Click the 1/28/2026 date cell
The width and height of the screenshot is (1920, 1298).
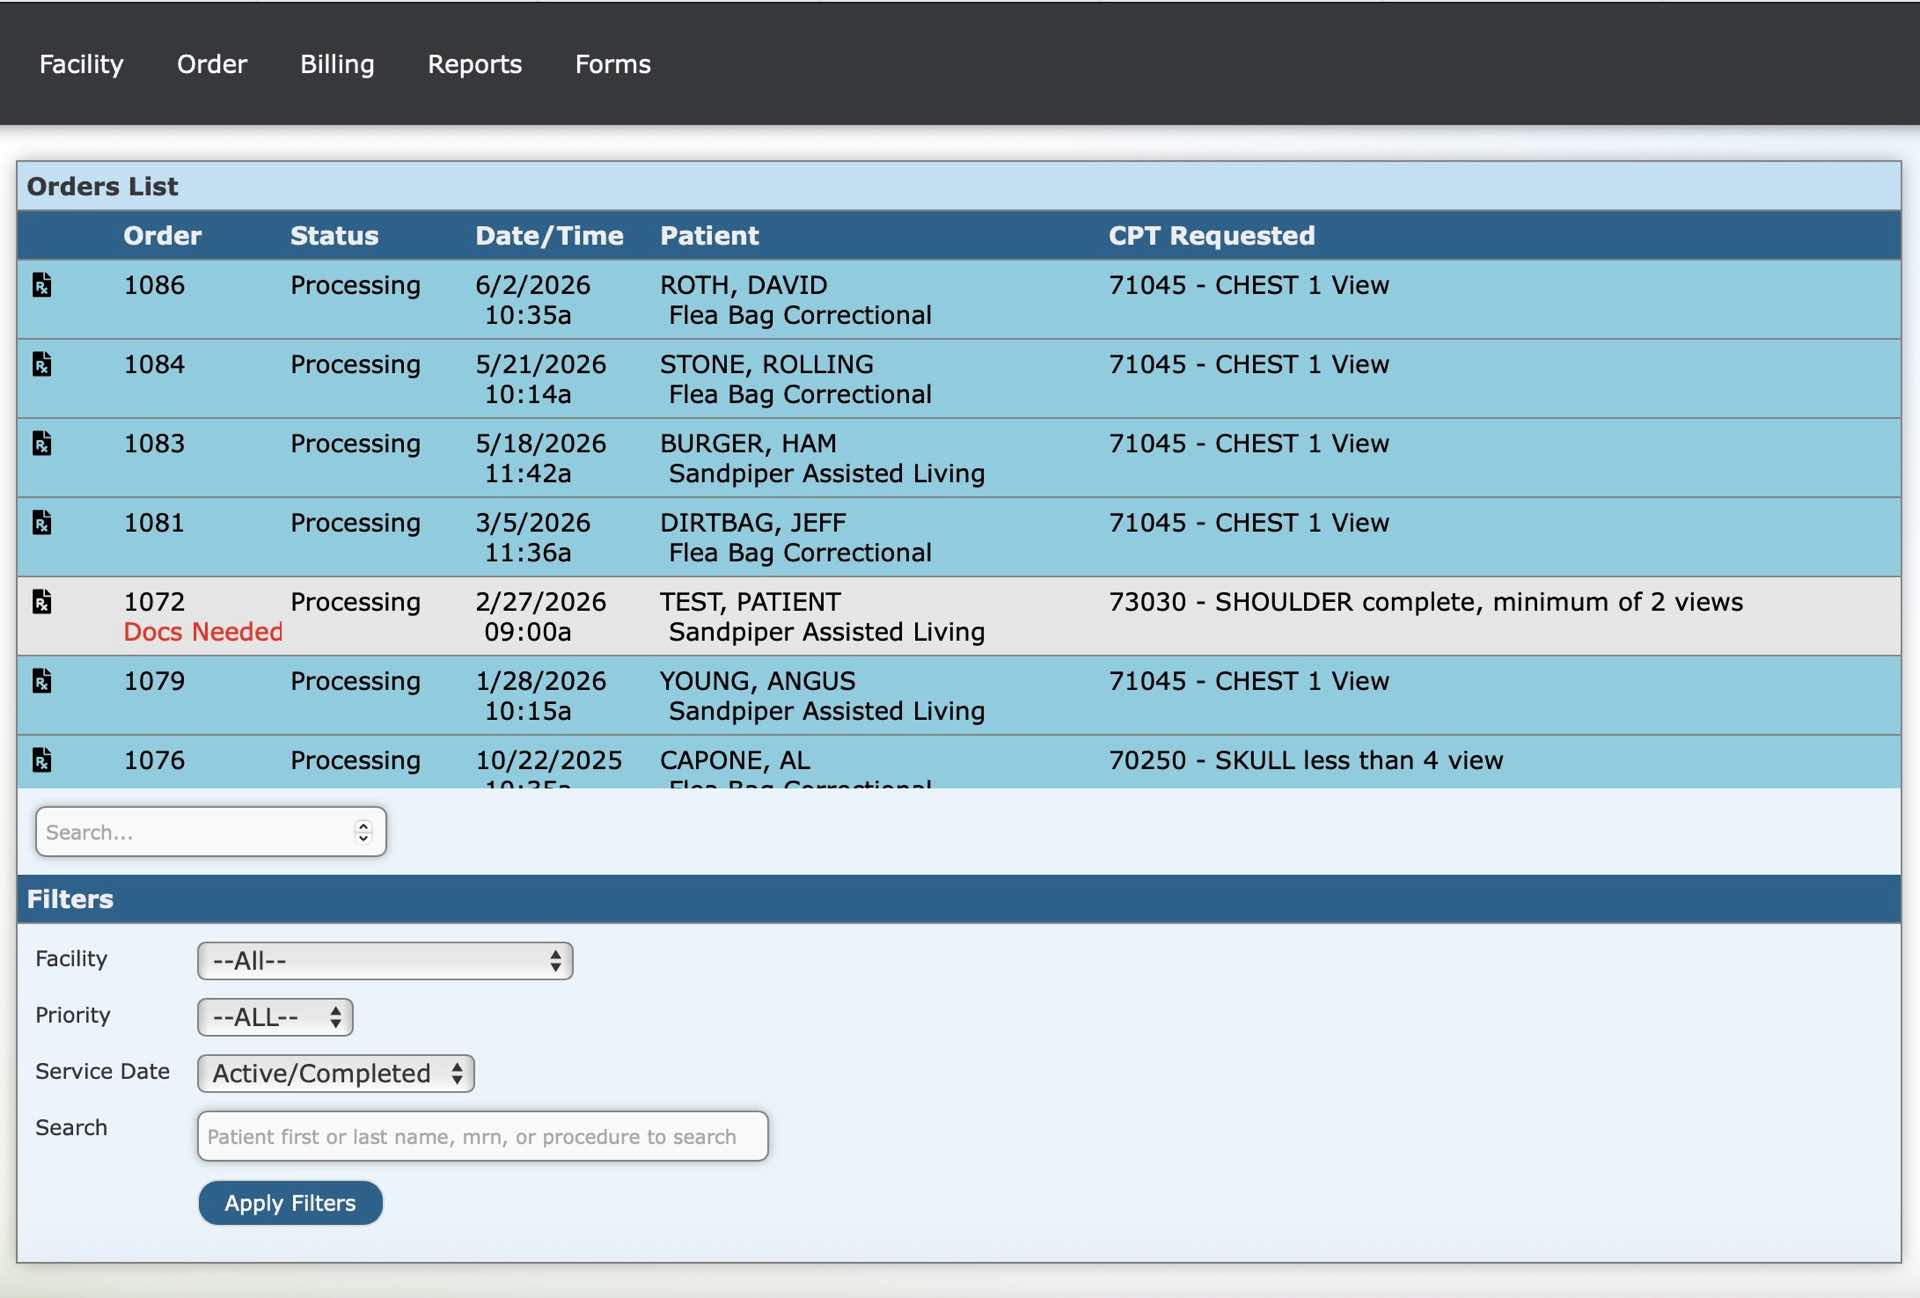541,681
